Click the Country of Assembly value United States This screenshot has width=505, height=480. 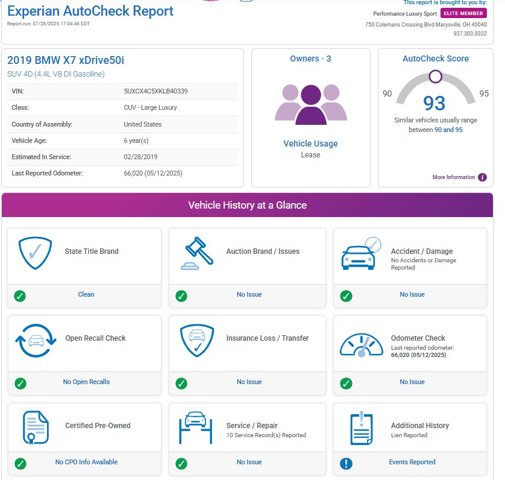143,124
